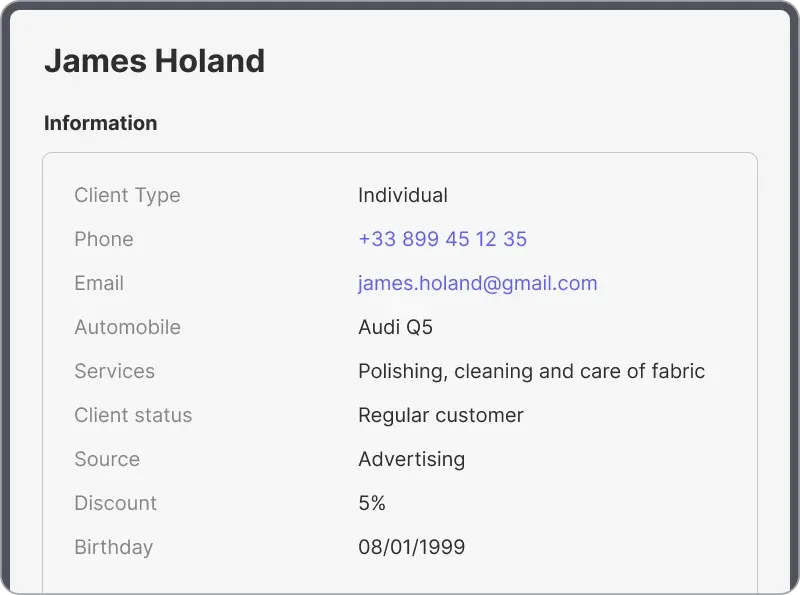Select the Discount field label
Viewport: 800px width, 595px height.
(115, 503)
